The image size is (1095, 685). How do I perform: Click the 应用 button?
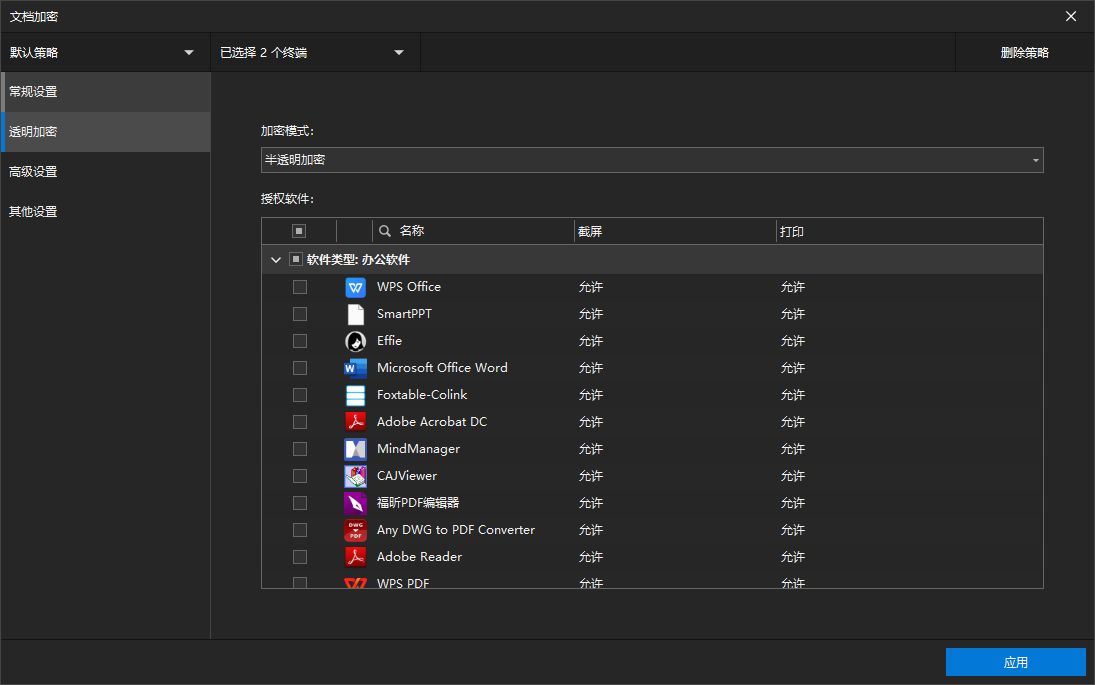[1015, 662]
